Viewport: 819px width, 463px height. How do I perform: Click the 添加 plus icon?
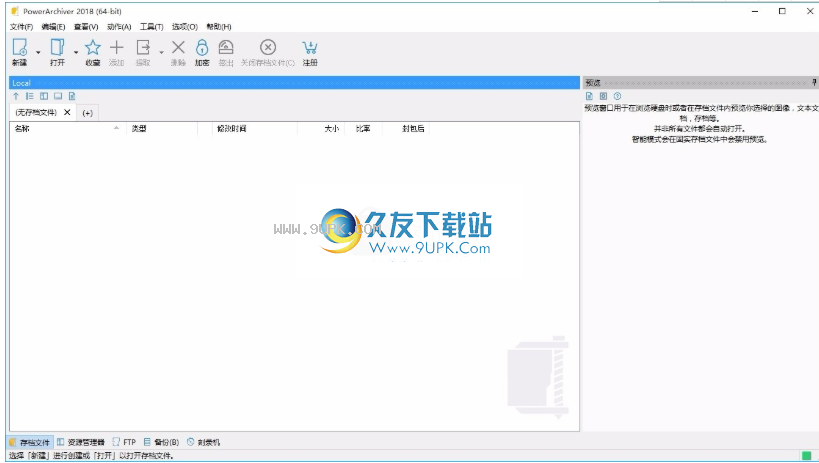coord(116,48)
